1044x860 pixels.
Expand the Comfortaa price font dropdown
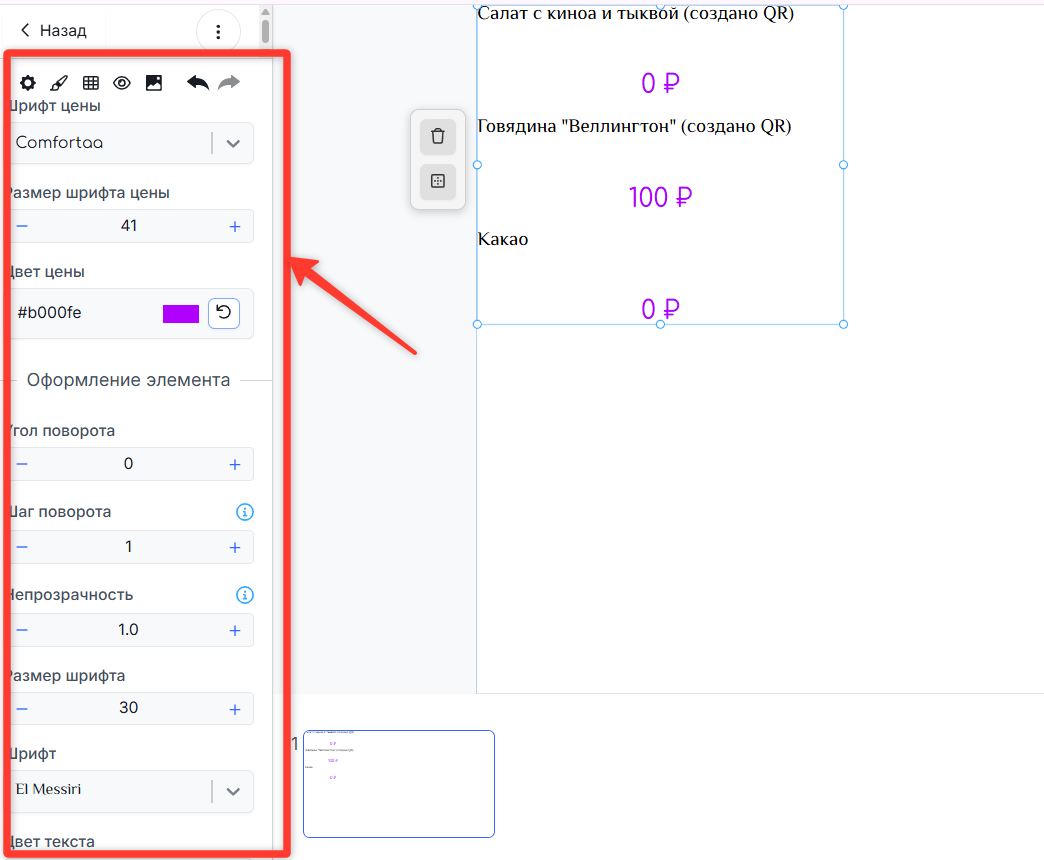coord(233,143)
